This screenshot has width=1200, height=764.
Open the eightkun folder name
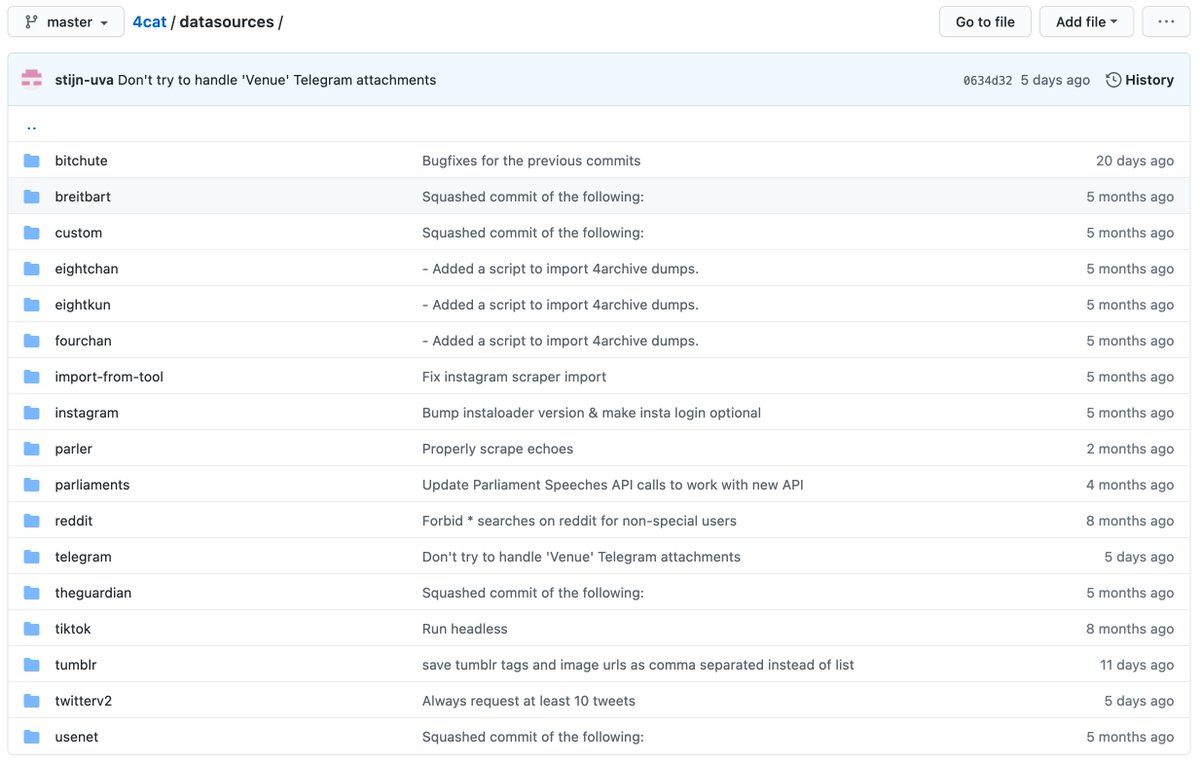pyautogui.click(x=84, y=305)
